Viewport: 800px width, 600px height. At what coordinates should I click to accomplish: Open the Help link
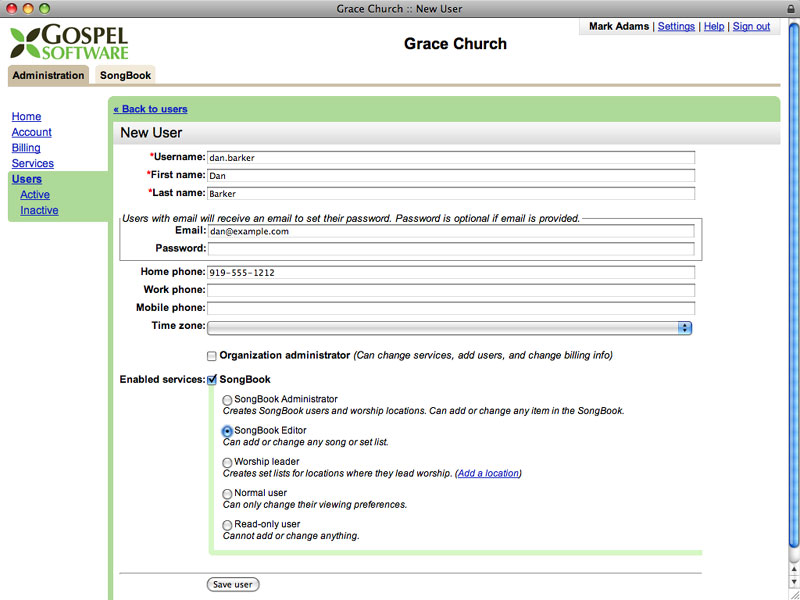tap(714, 27)
